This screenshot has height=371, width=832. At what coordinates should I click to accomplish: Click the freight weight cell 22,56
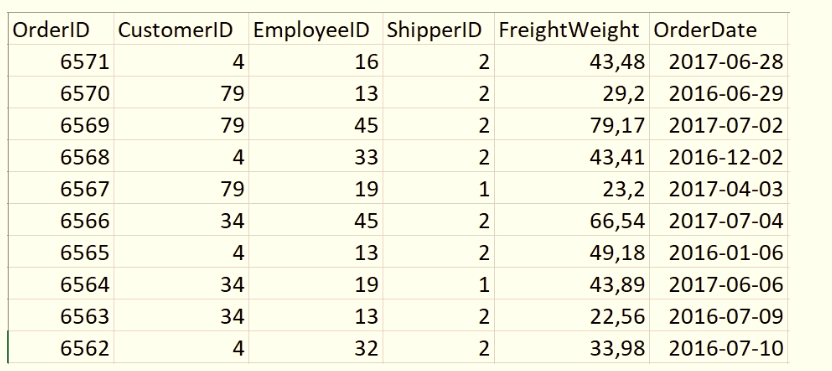pos(572,316)
